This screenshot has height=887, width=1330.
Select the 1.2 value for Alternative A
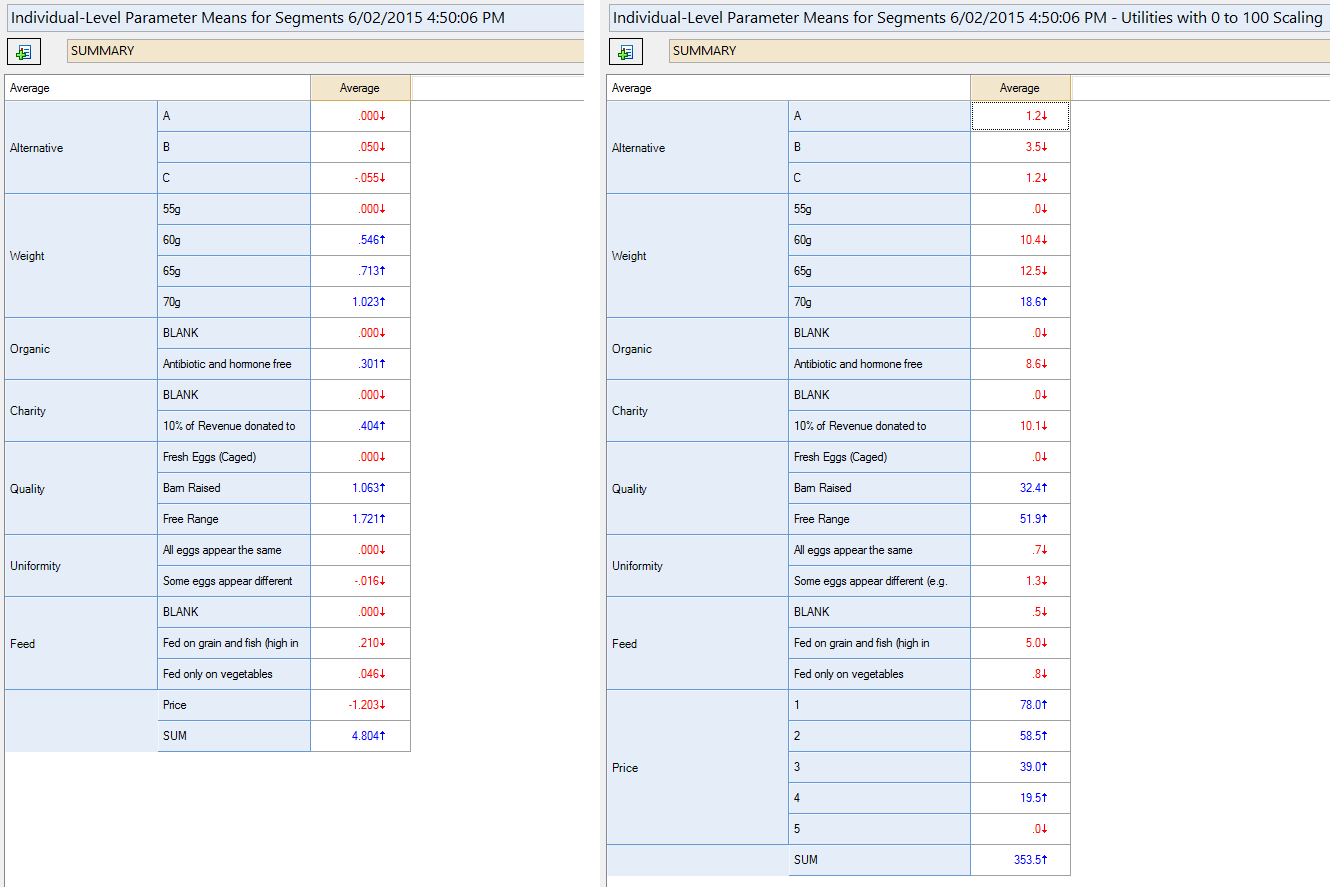(1020, 116)
